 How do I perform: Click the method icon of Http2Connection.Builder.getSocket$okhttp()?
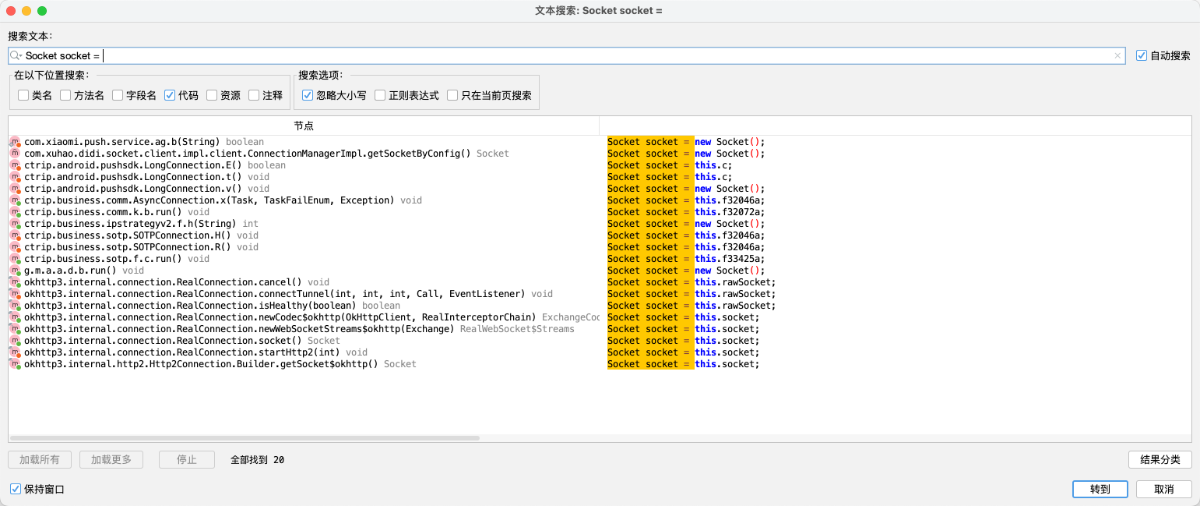pos(15,364)
